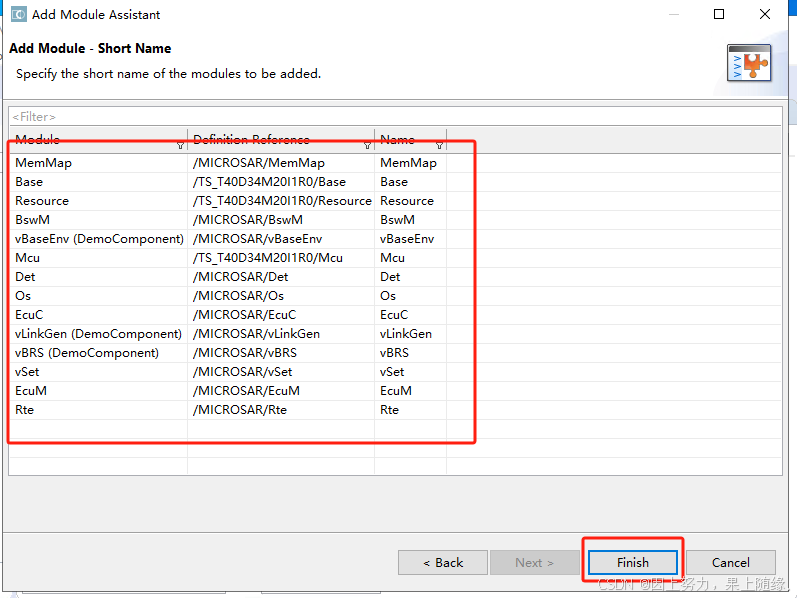The image size is (797, 598).
Task: Select the vBRS (DemoComponent) module cell
Action: [98, 353]
